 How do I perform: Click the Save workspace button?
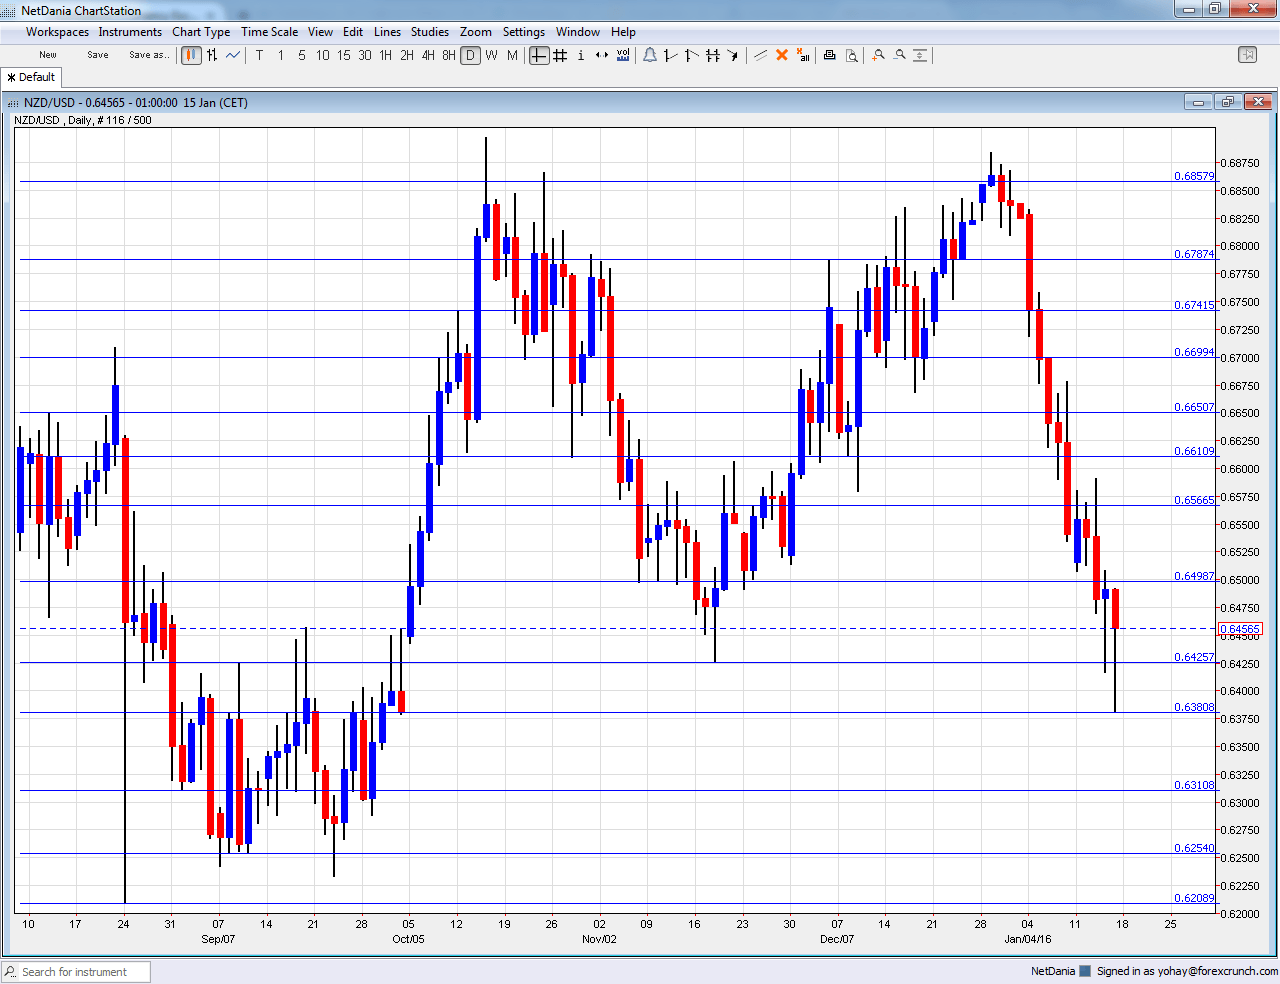98,55
